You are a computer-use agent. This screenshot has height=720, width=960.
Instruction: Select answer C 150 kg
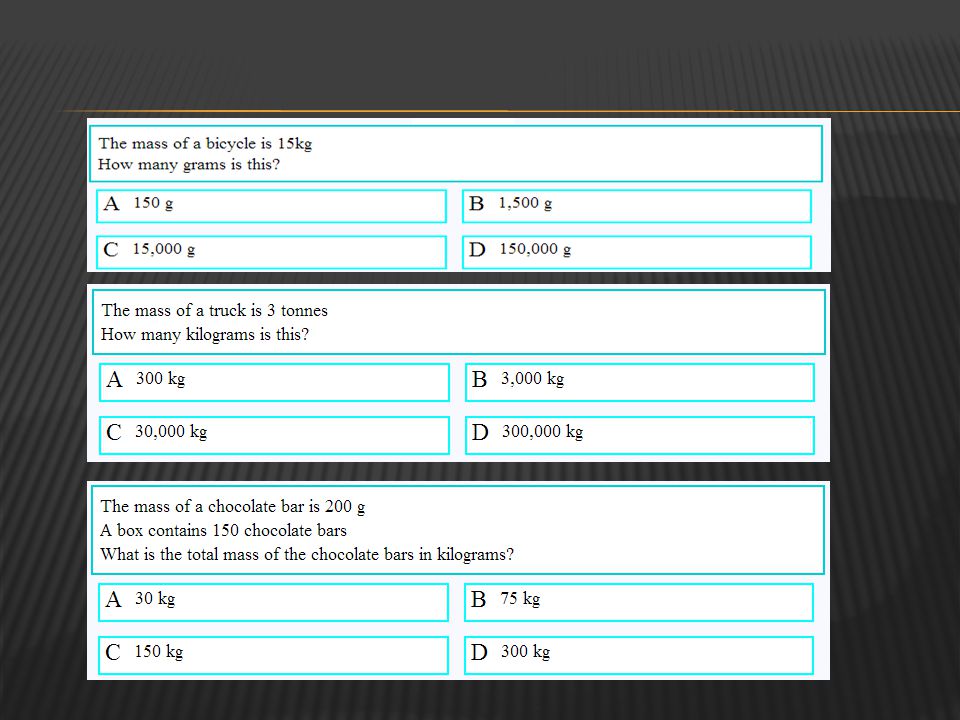273,655
